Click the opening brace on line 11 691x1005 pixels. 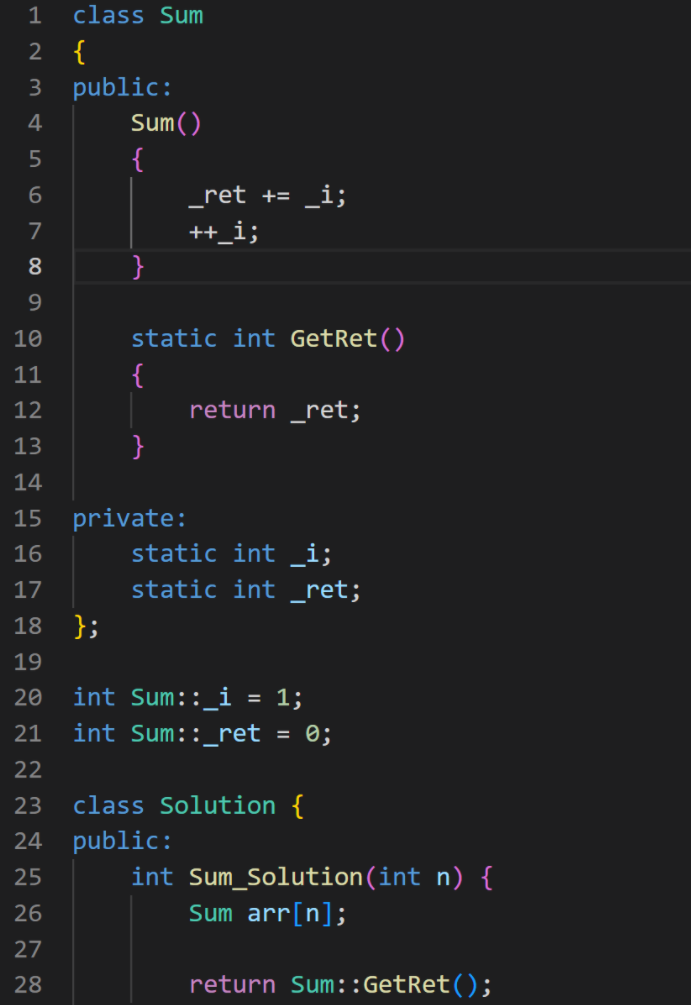(x=138, y=374)
